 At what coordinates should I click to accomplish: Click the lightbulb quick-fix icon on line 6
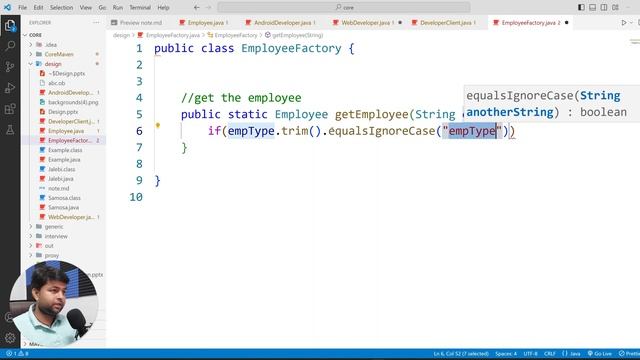pyautogui.click(x=158, y=125)
